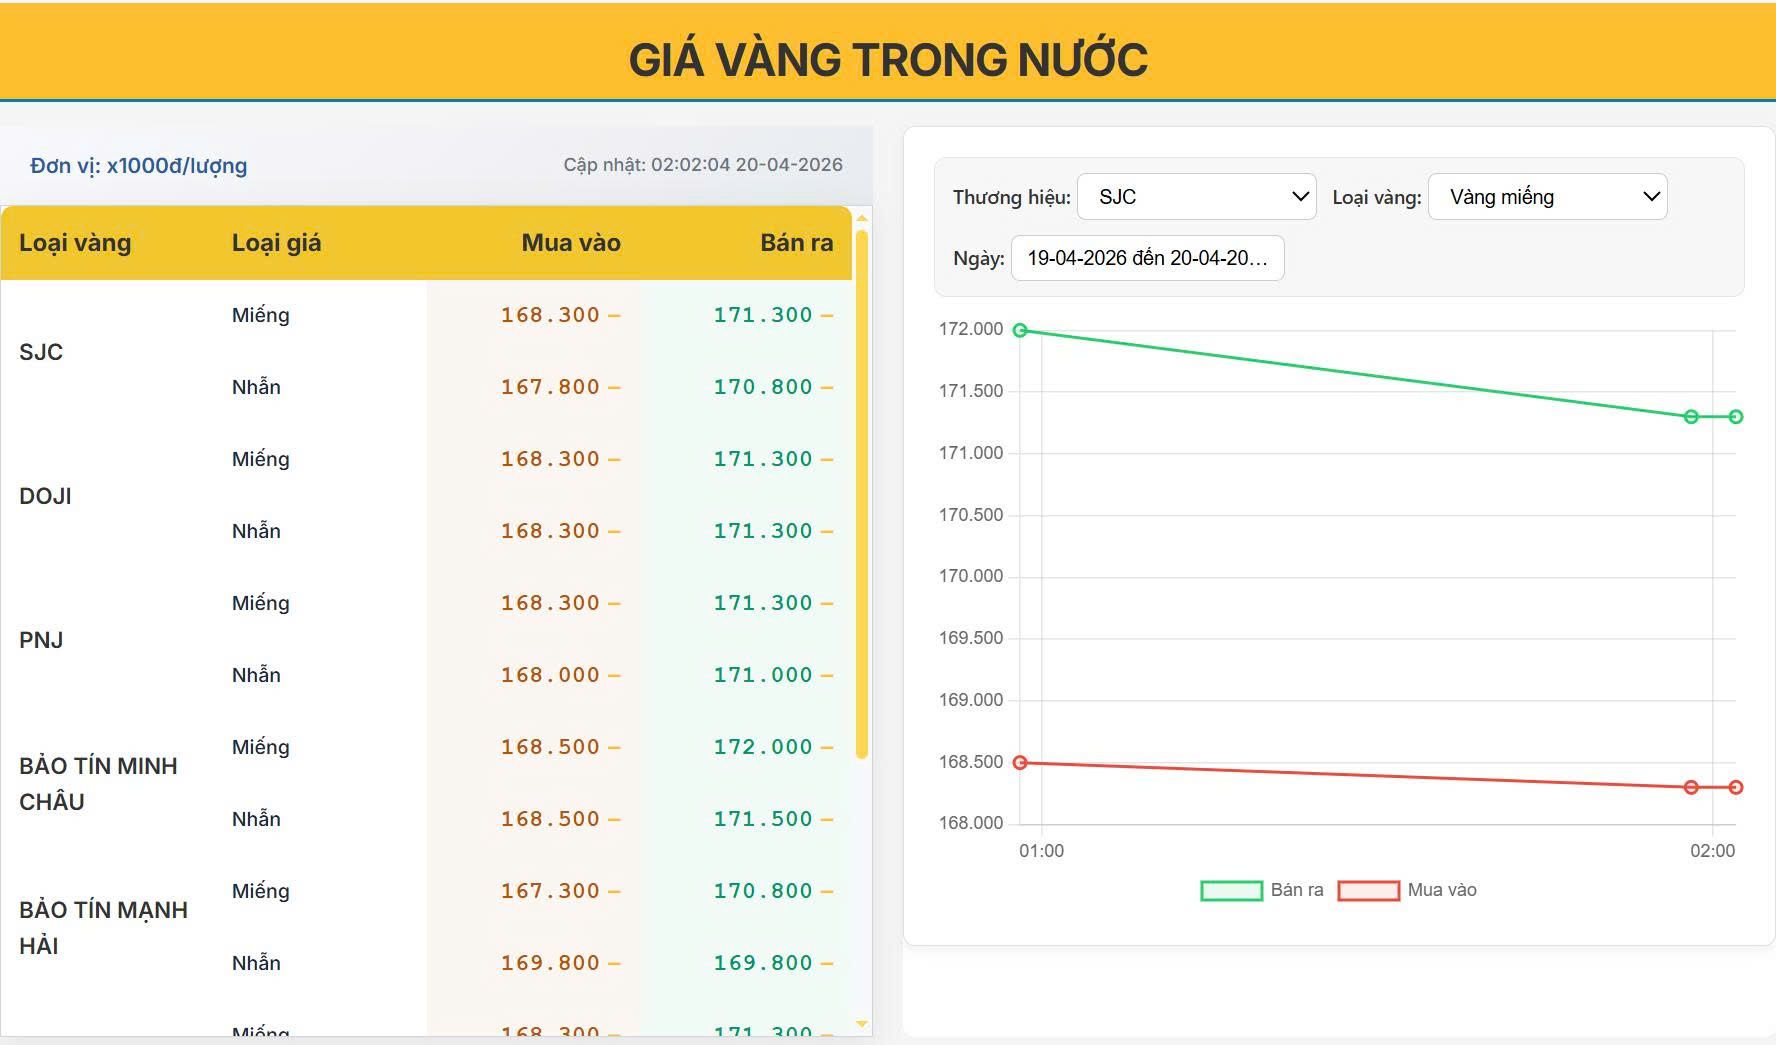Click the Đơn vị: x1000đ/lượng label
The width and height of the screenshot is (1776, 1045).
pos(138,166)
